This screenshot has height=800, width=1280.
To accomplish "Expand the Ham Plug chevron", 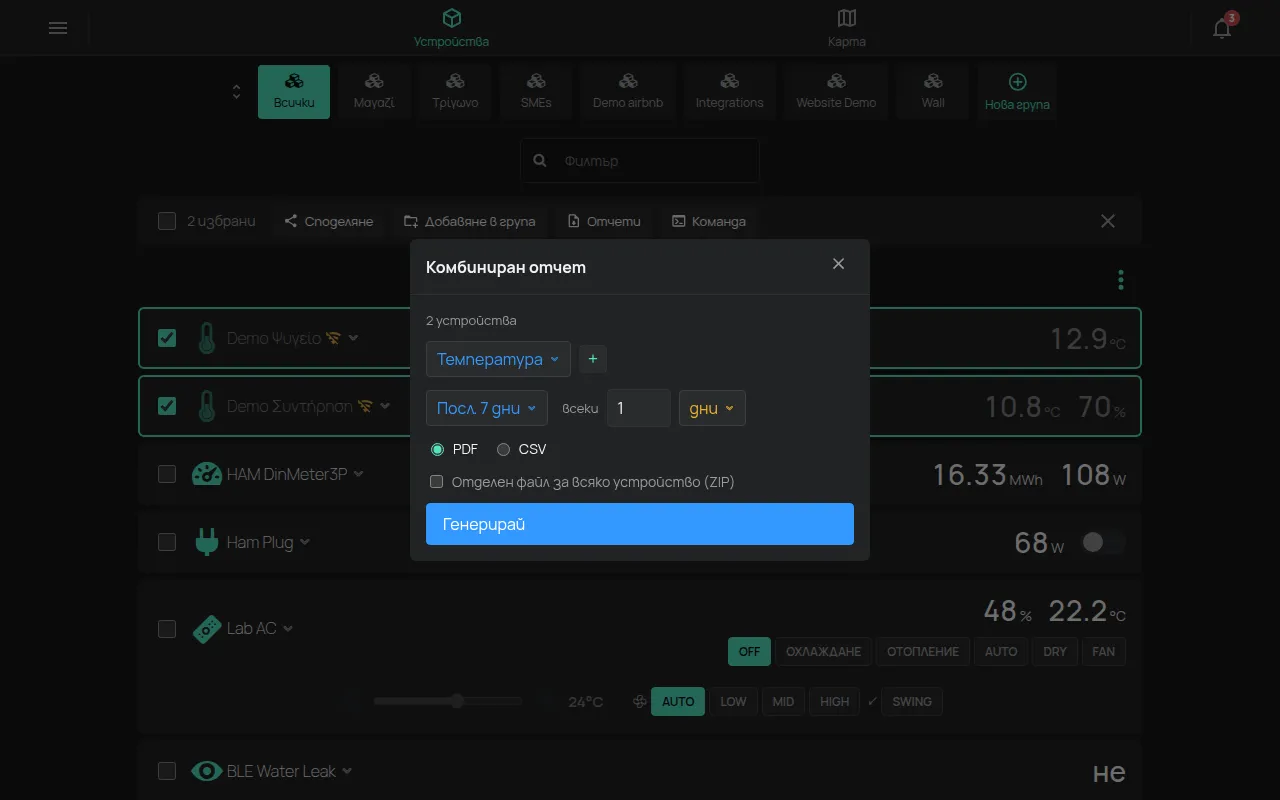I will [x=305, y=542].
